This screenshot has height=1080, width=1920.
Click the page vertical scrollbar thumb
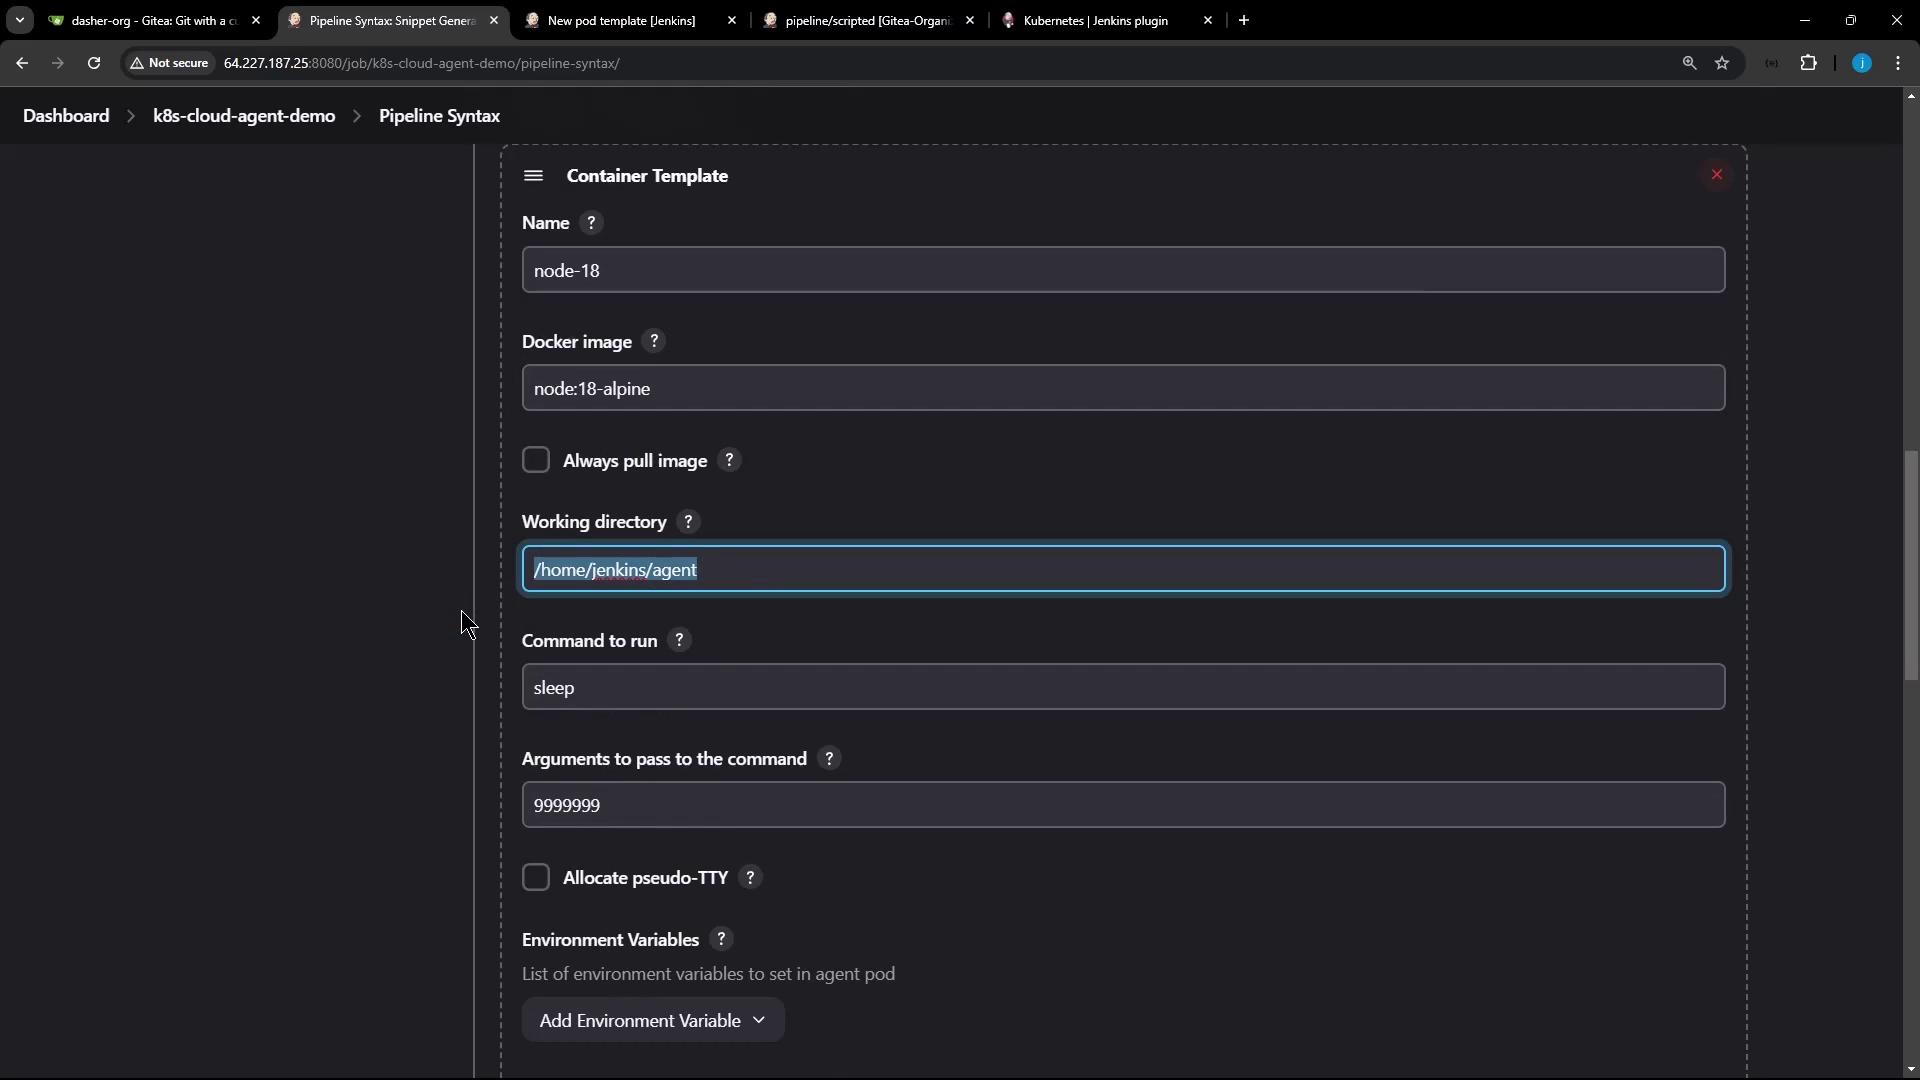tap(1911, 565)
